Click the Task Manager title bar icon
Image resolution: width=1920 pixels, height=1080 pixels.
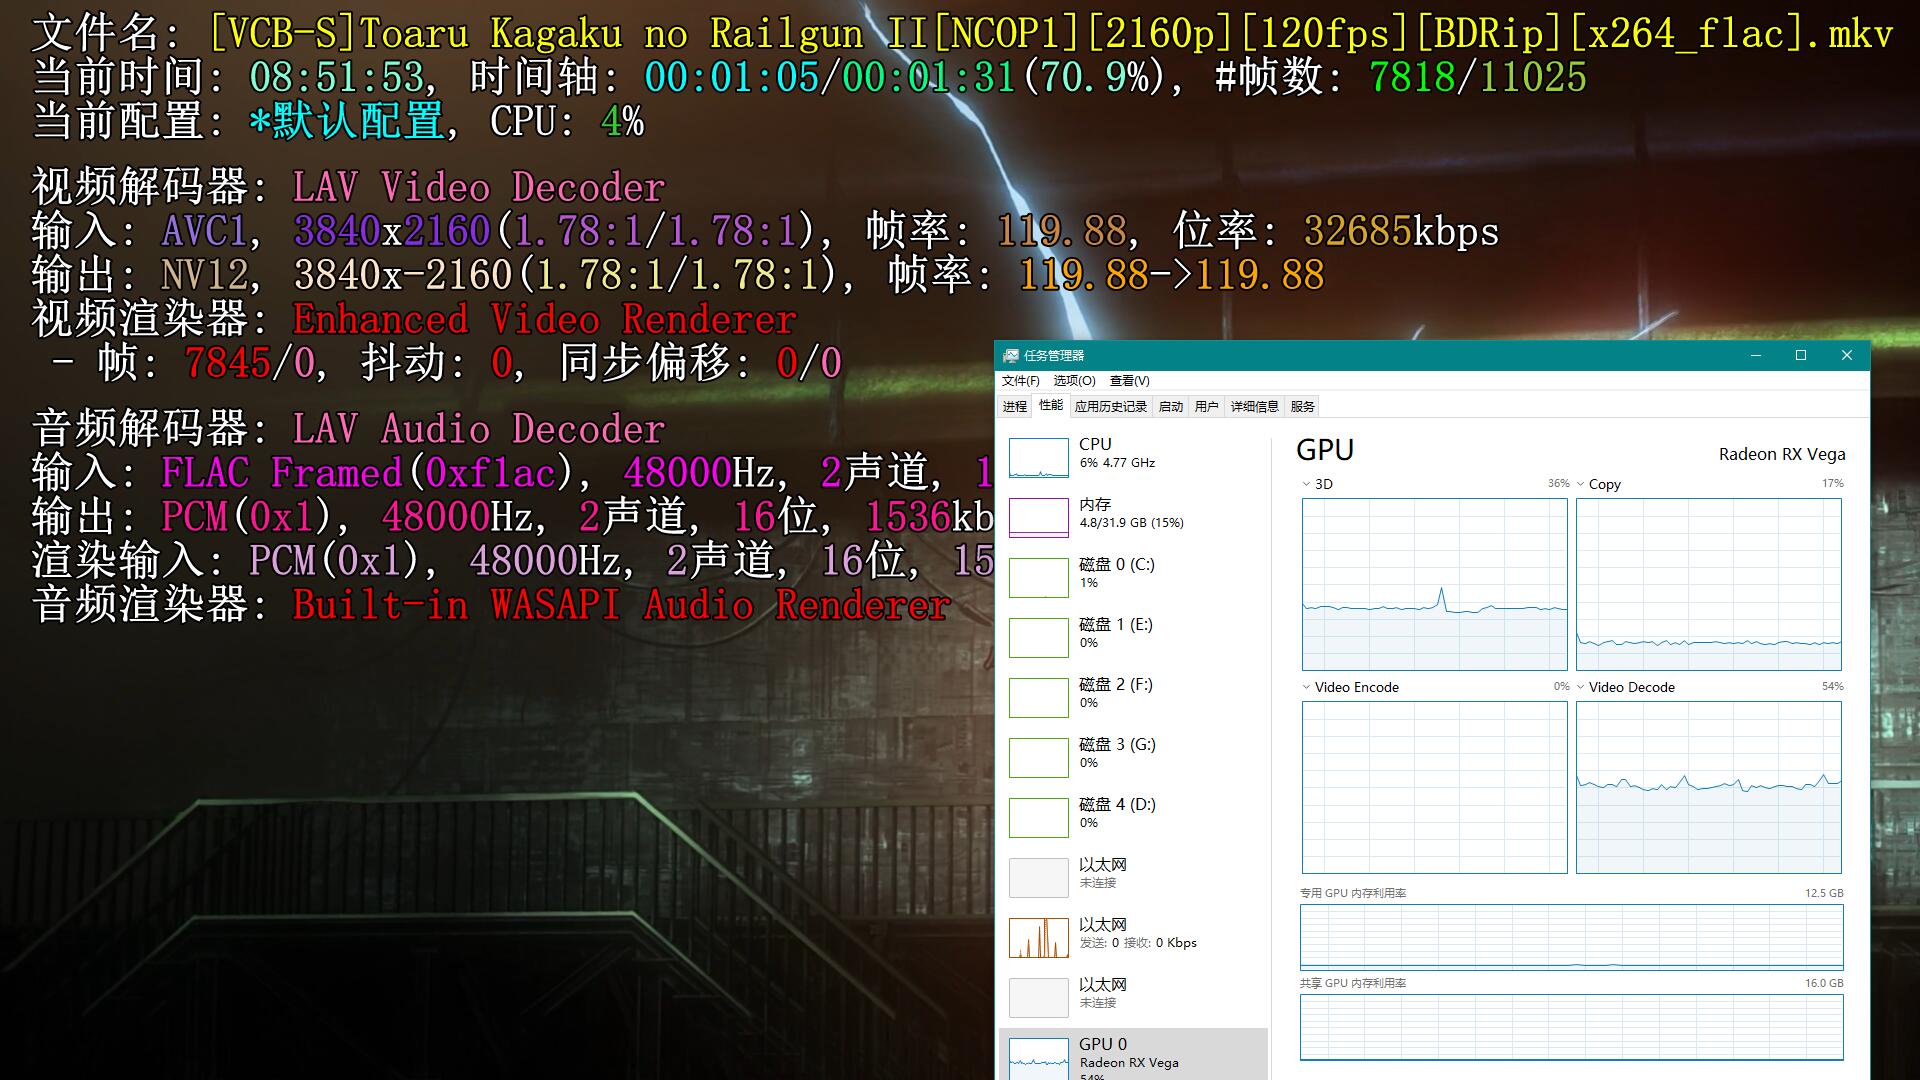(x=1011, y=356)
